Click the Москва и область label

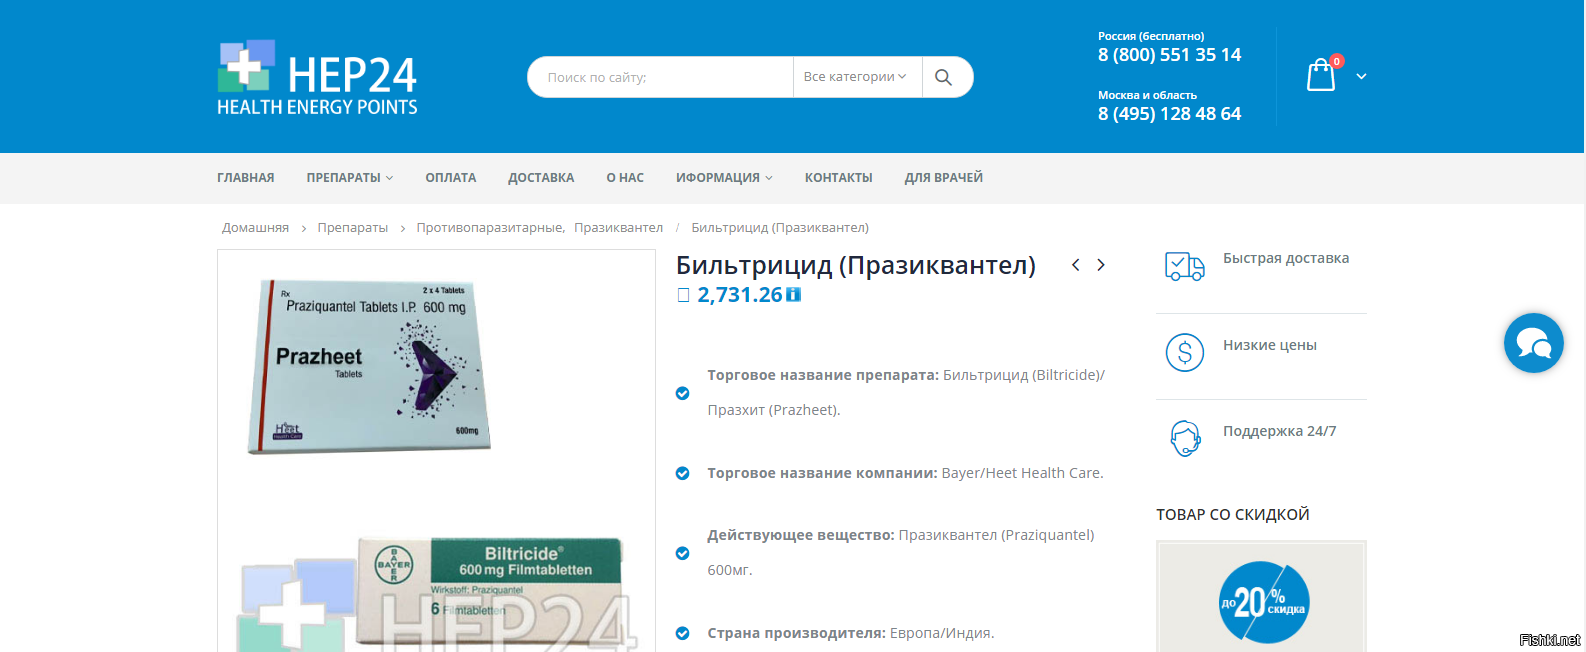(1148, 95)
